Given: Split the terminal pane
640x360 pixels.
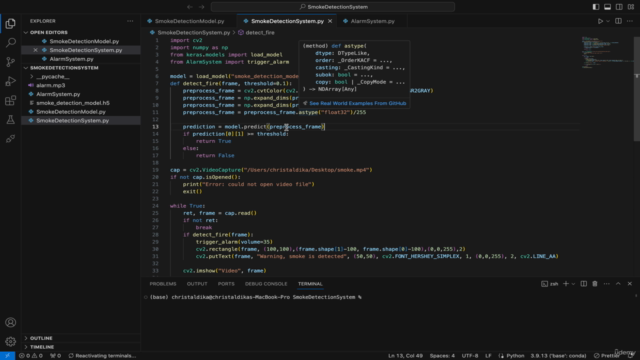Looking at the screenshot, I should click(584, 284).
